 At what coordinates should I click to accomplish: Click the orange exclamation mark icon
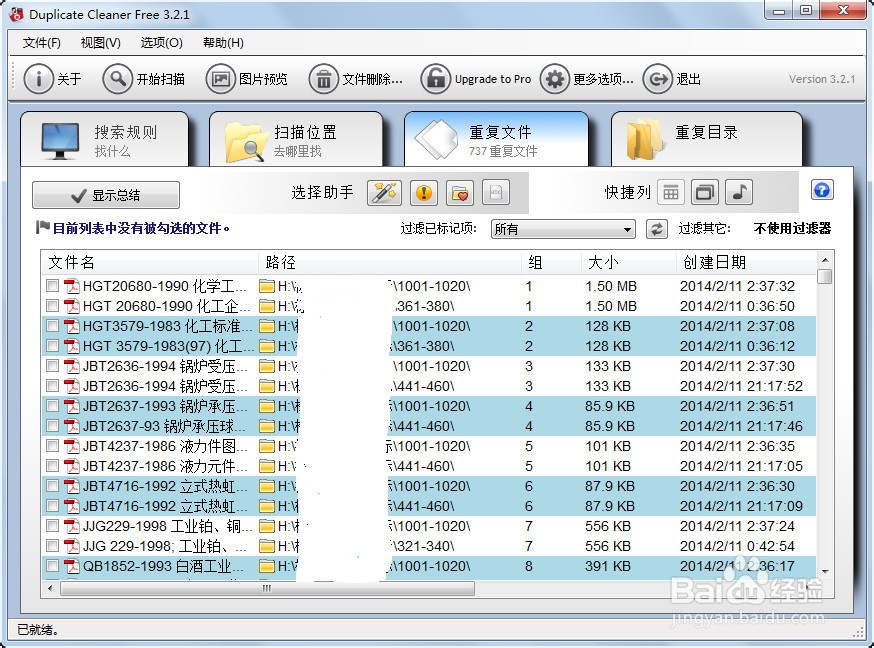pyautogui.click(x=424, y=193)
